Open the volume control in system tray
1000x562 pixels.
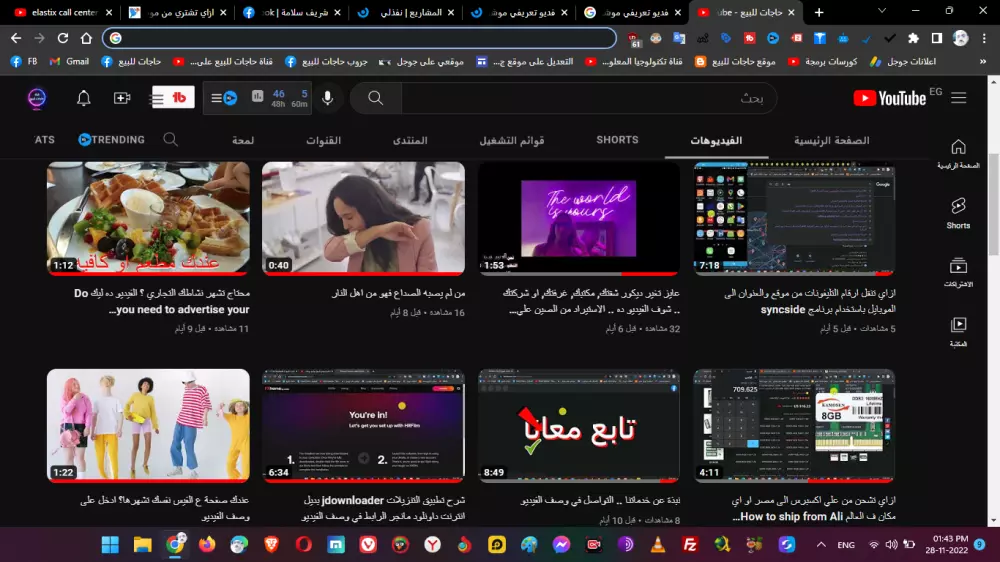coord(892,544)
